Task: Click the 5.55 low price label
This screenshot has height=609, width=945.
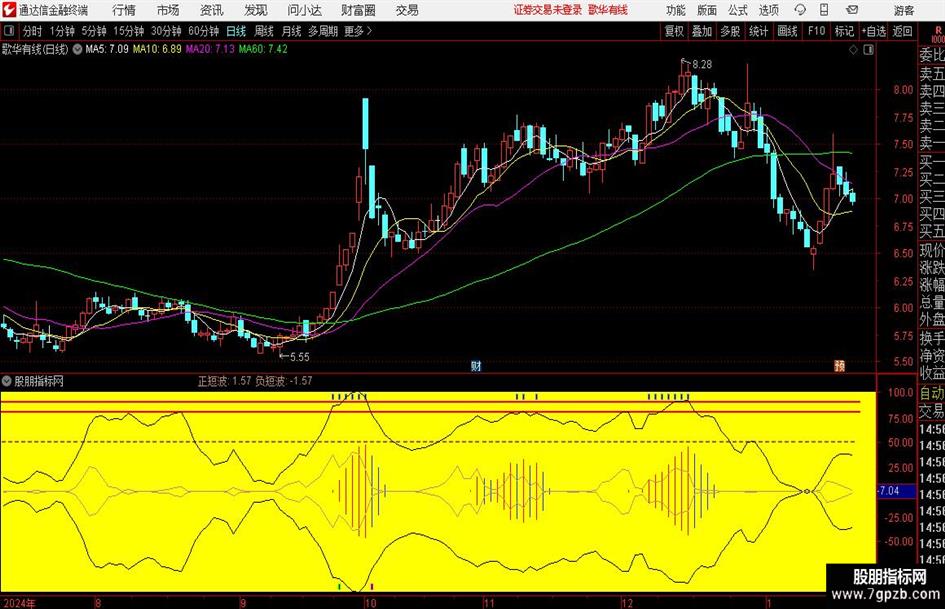Action: (300, 357)
